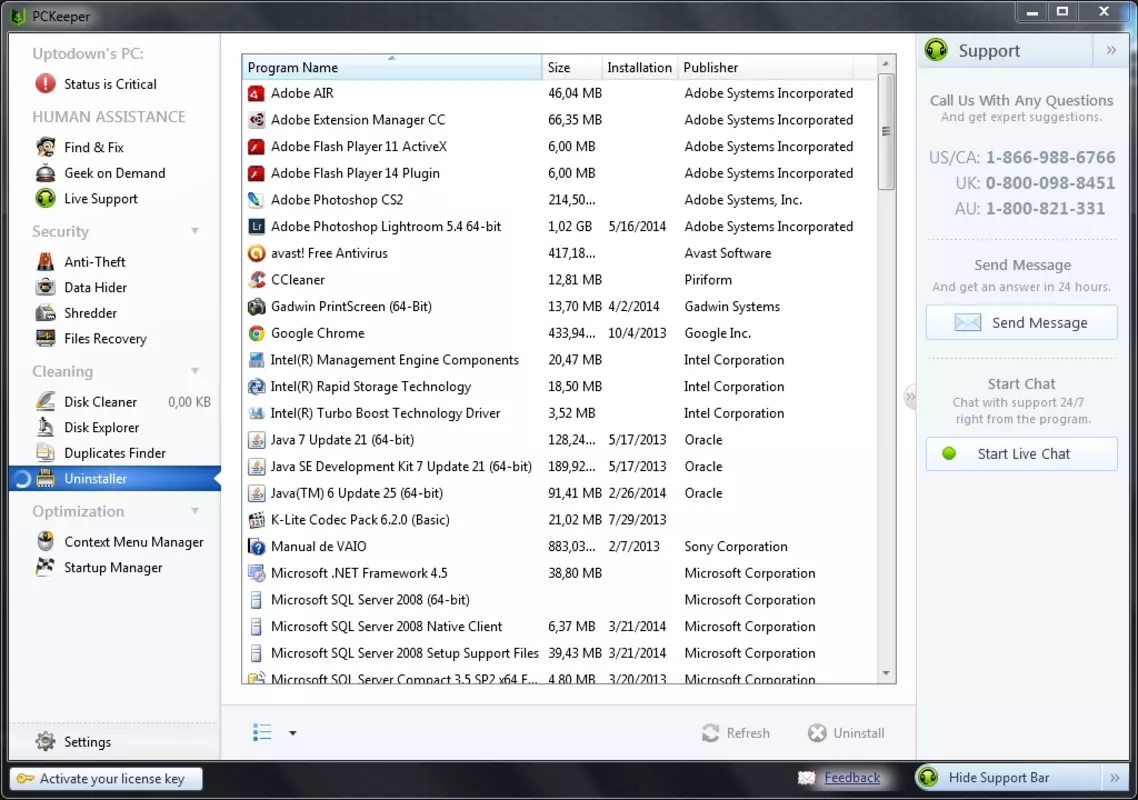Click the list scrollbar up arrow
The image size is (1138, 800).
pos(885,64)
